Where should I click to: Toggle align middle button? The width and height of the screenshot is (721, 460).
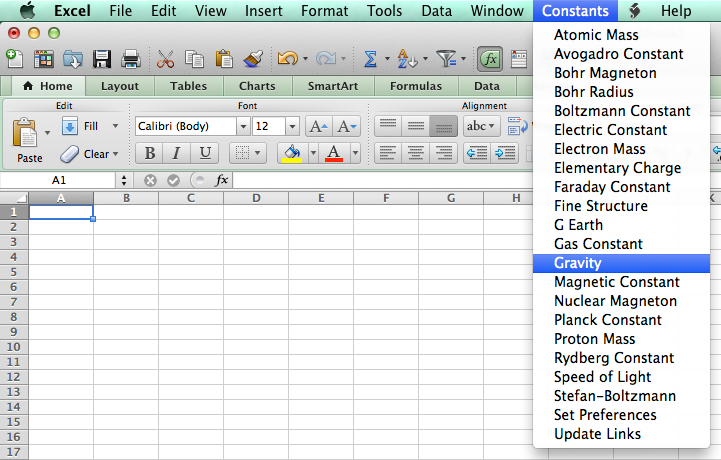point(416,126)
